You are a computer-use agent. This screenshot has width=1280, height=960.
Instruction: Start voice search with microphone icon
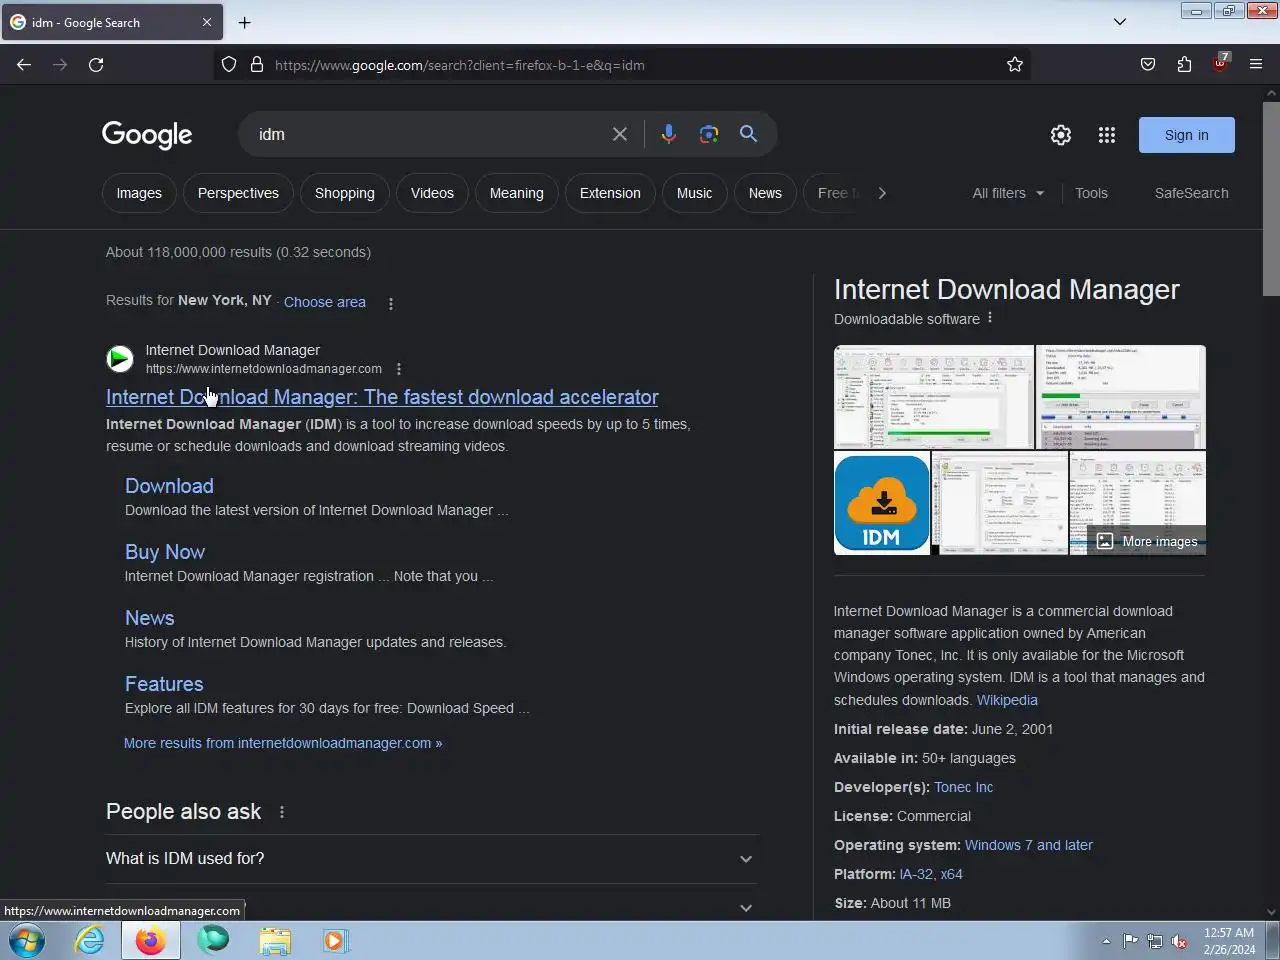tap(669, 134)
